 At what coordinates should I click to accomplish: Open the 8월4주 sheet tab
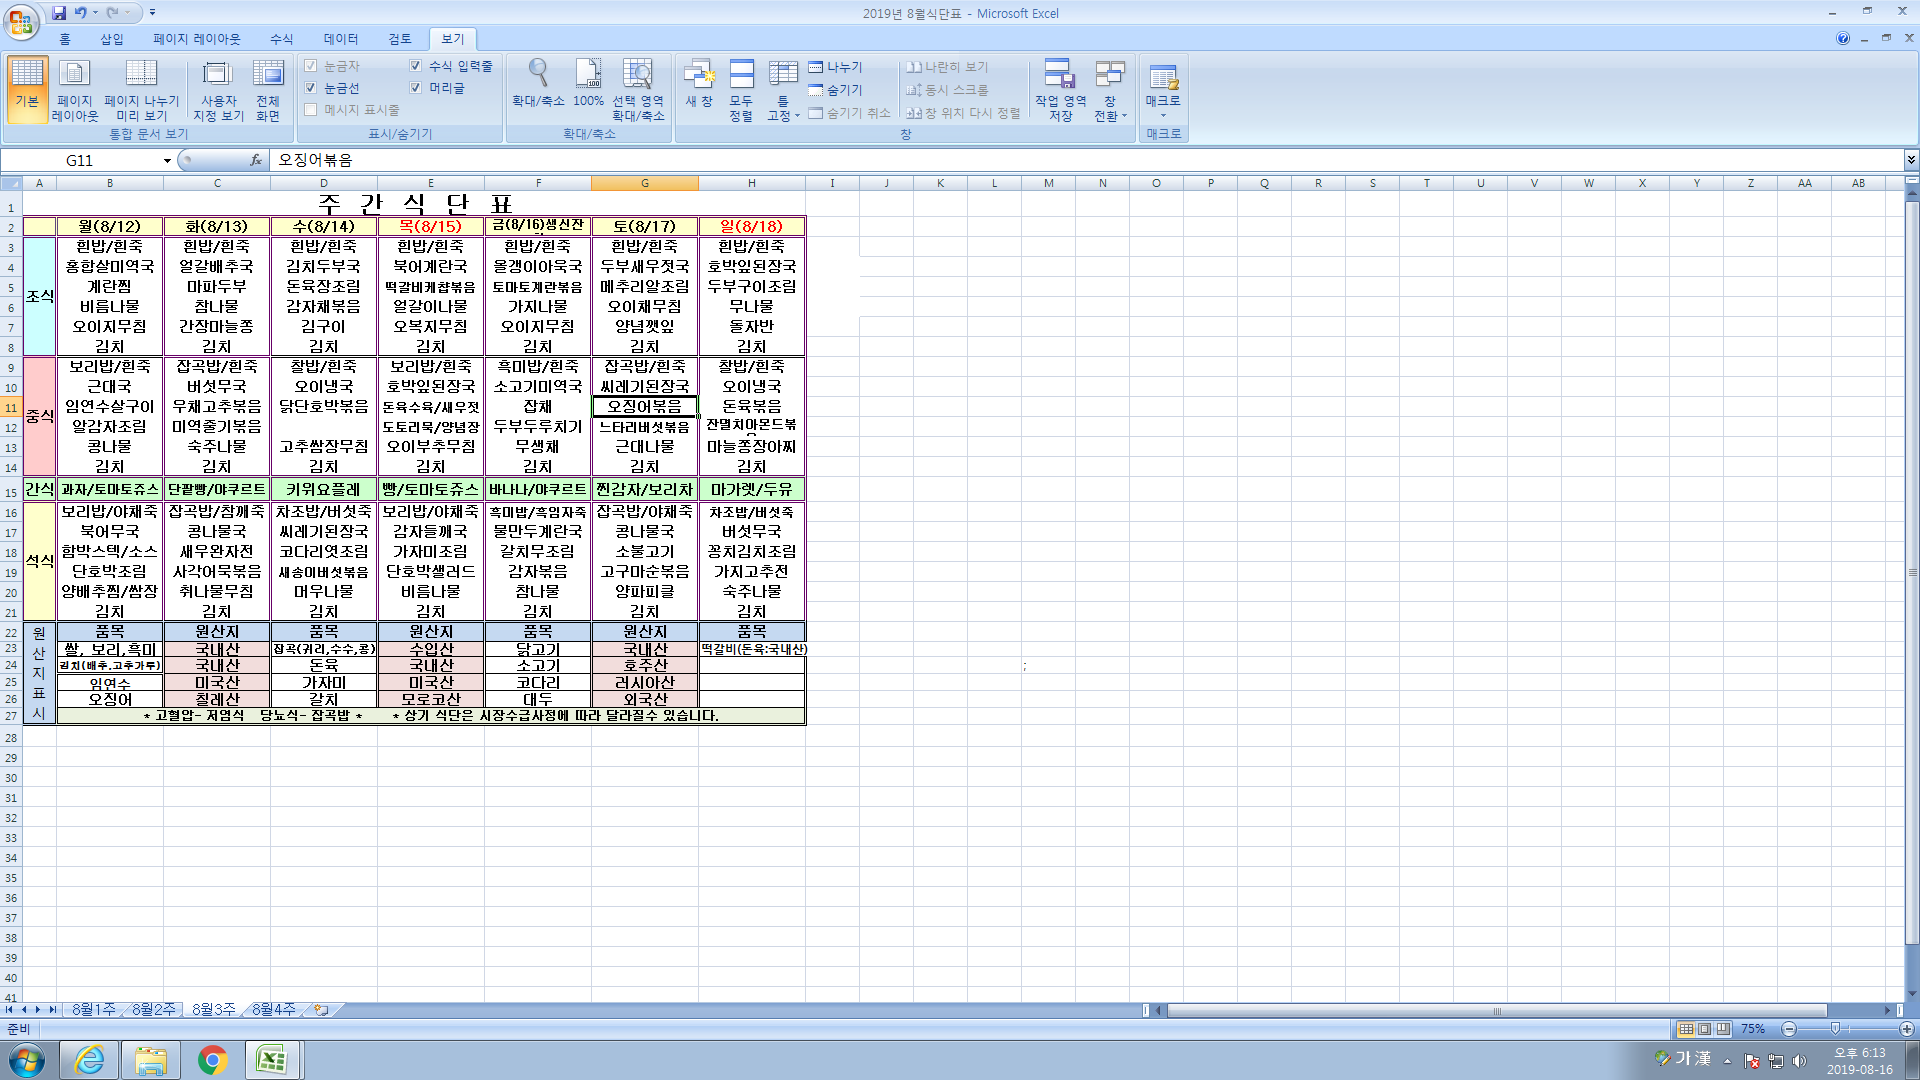click(x=273, y=1010)
